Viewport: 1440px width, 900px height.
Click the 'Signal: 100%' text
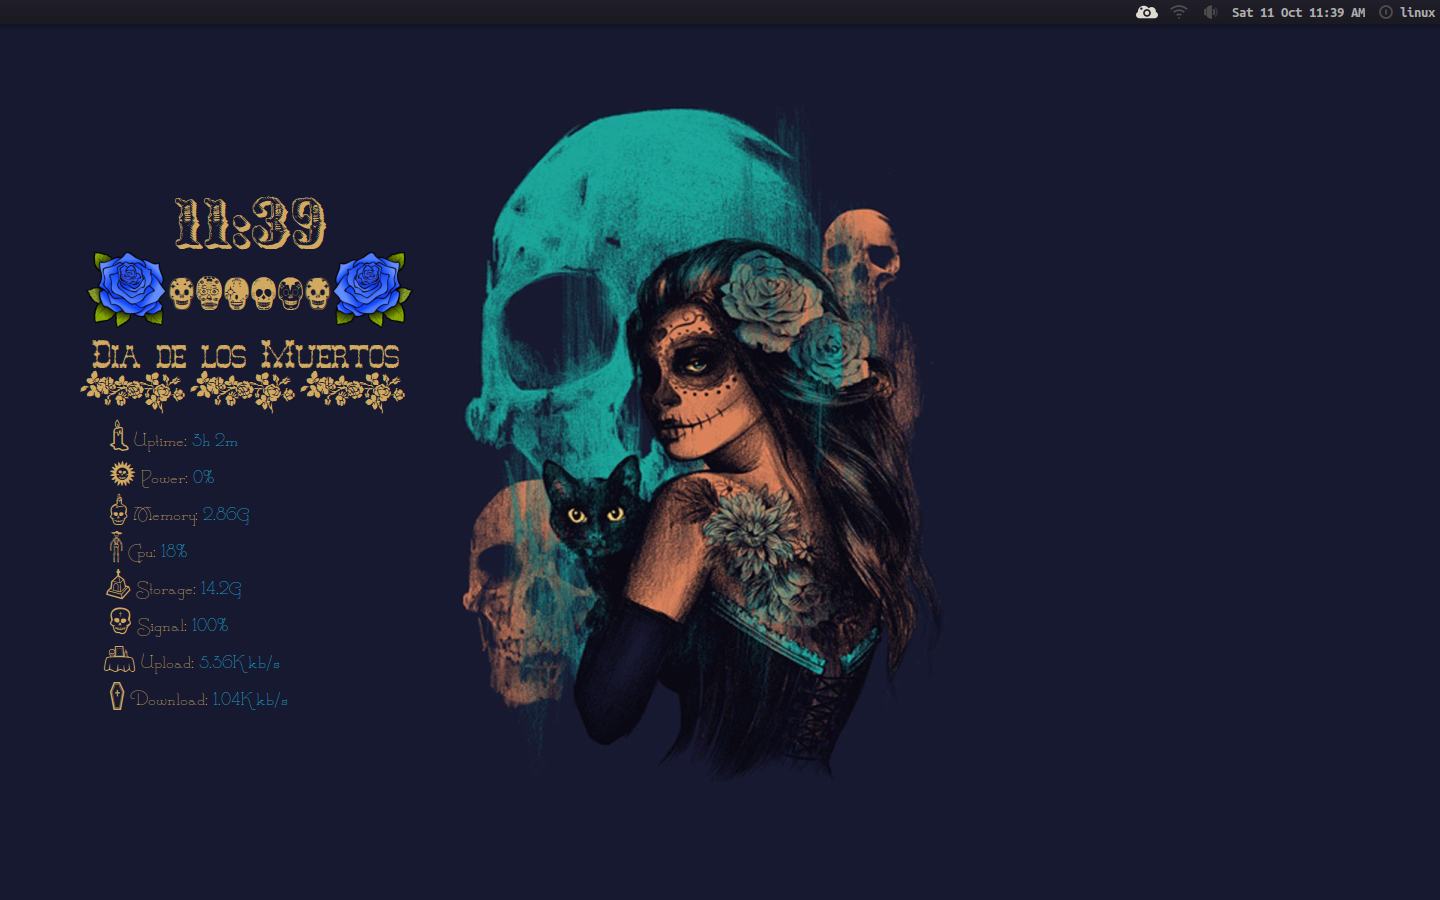183,626
